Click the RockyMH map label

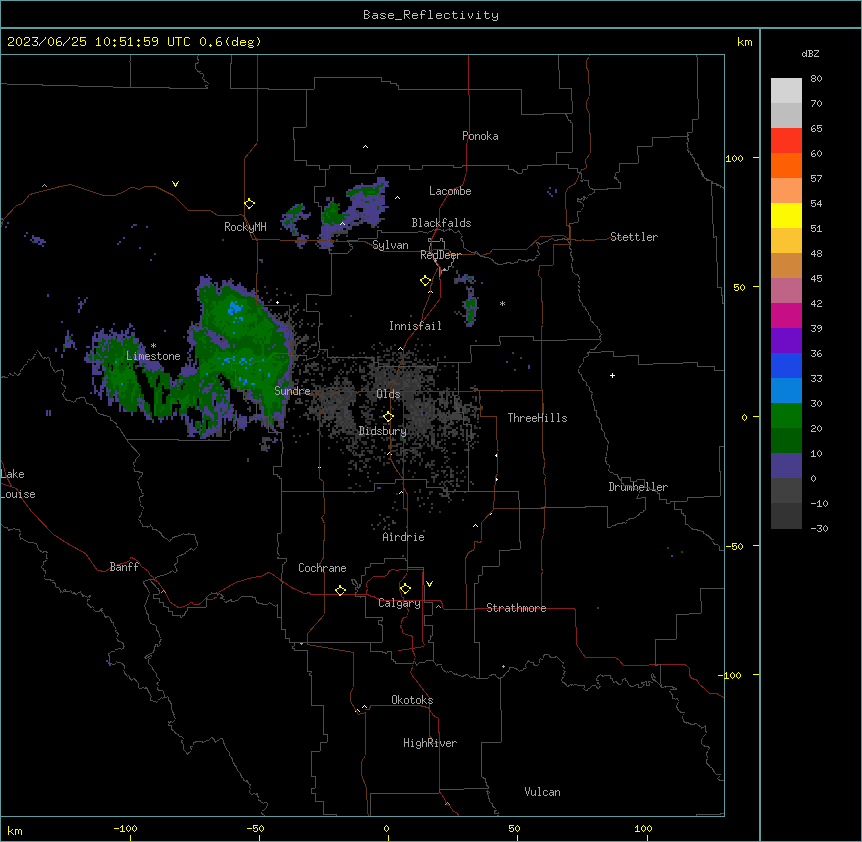[245, 227]
